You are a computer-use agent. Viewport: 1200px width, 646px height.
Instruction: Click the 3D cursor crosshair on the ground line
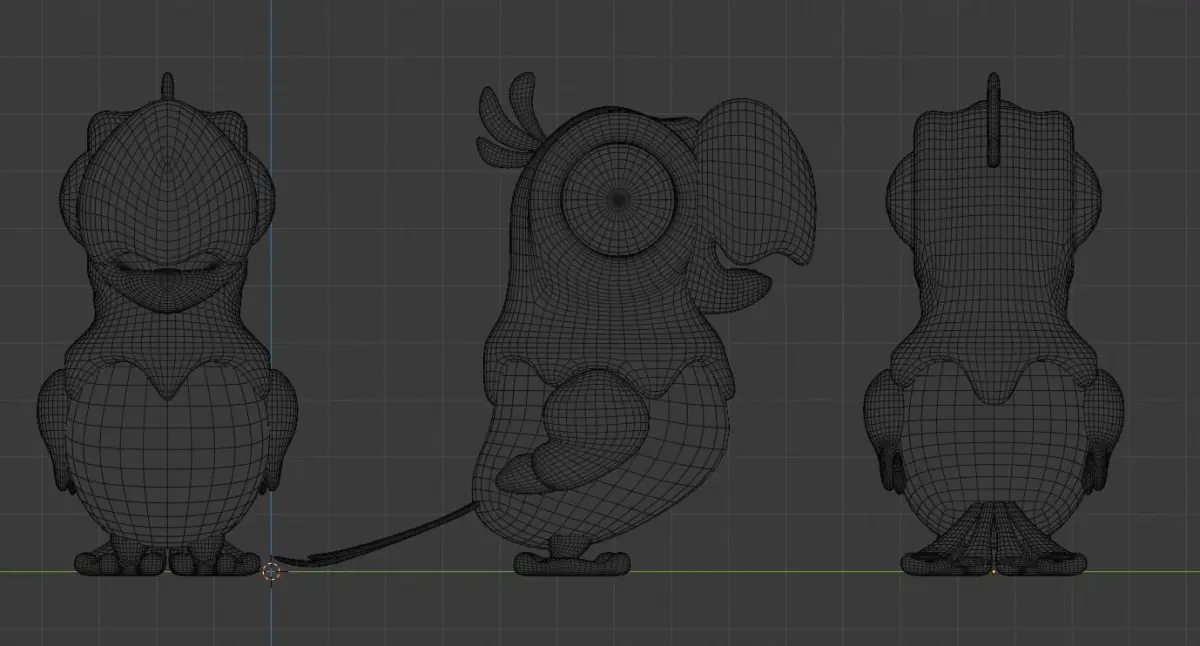271,571
